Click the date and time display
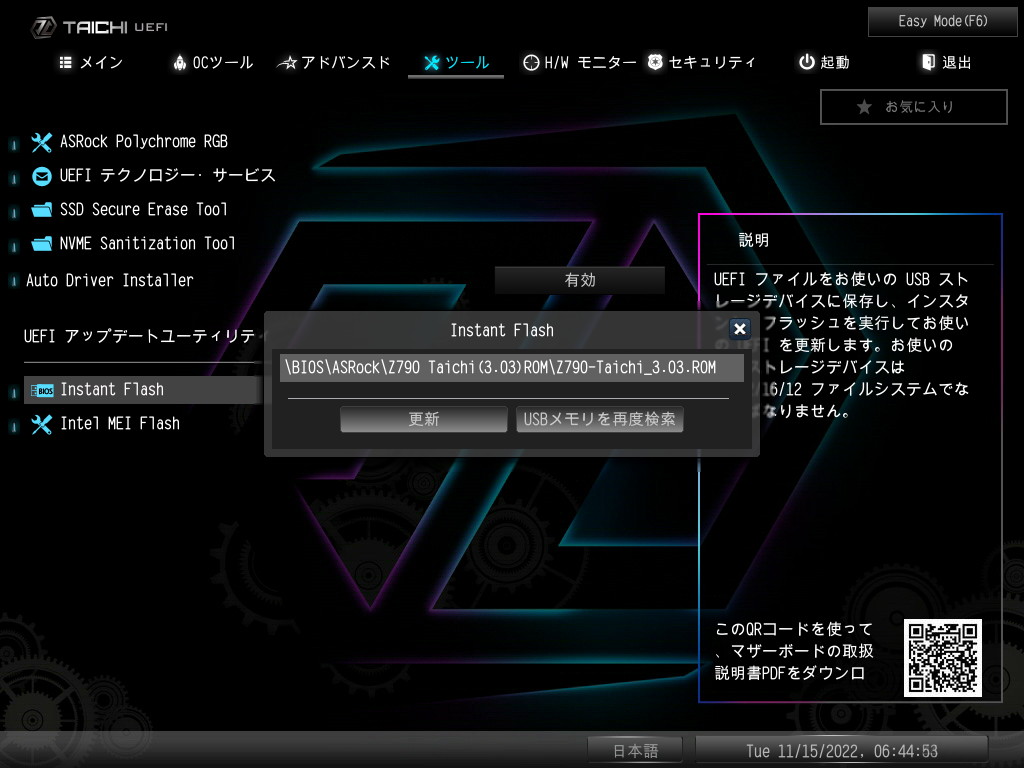Screen dimensions: 1024x768 coord(841,751)
